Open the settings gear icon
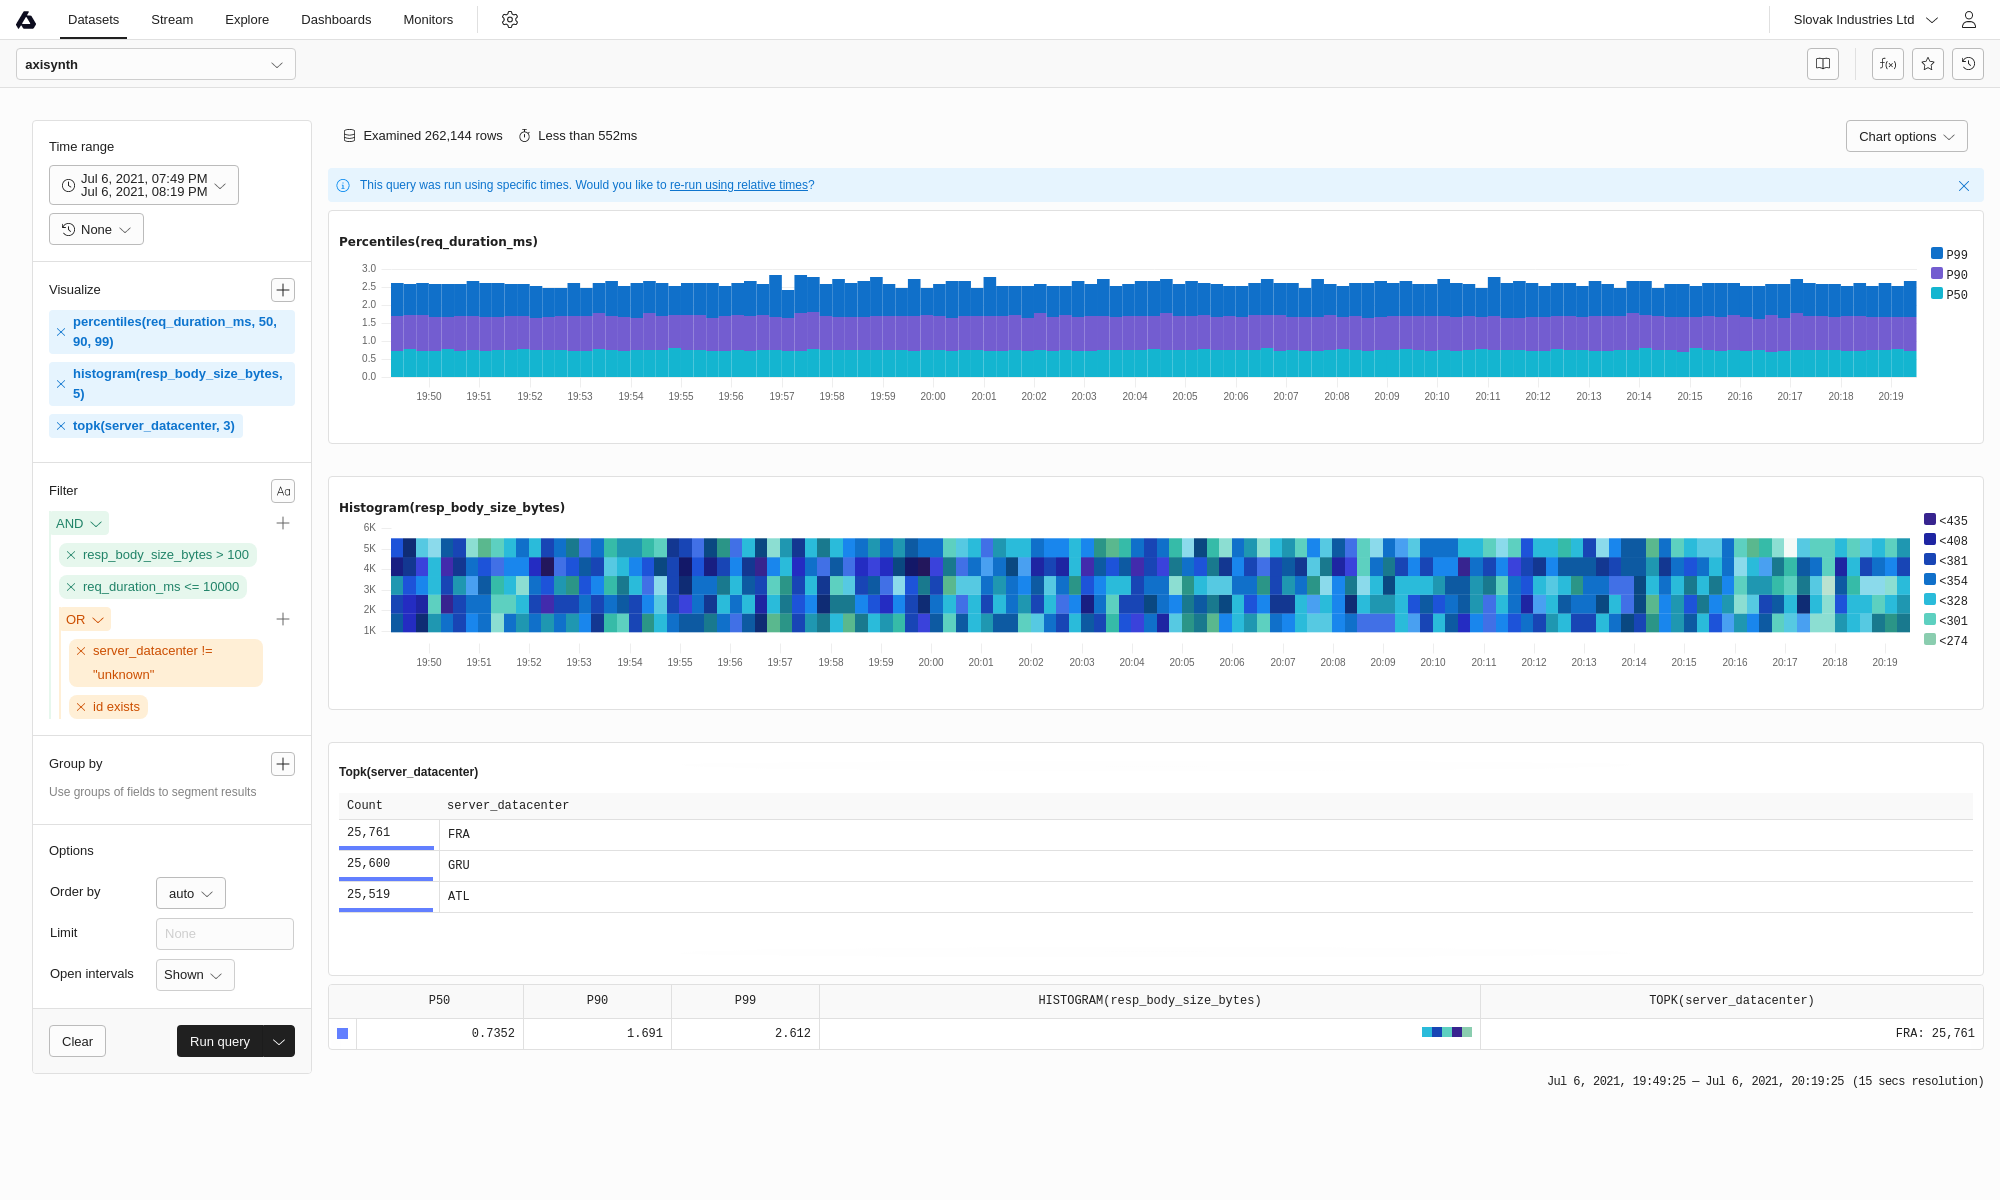This screenshot has width=2000, height=1200. [x=510, y=20]
